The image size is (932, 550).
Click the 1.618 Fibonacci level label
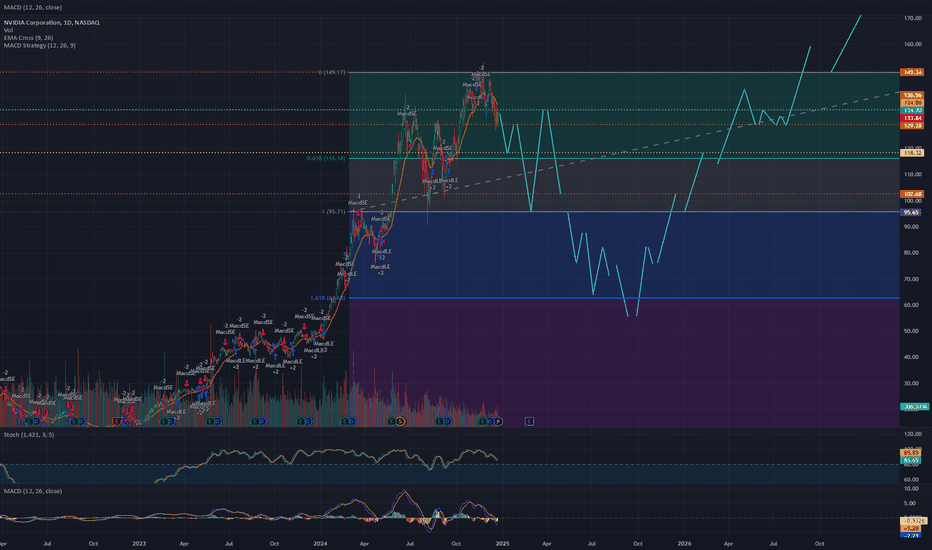[x=328, y=298]
